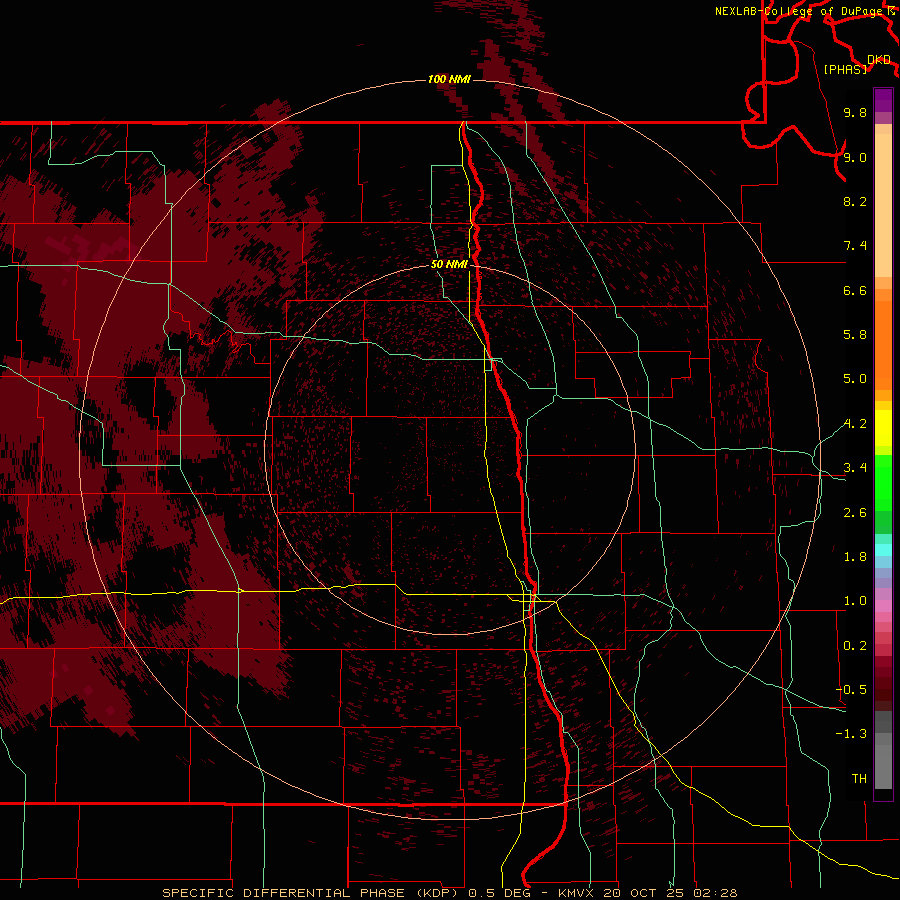The image size is (900, 900).
Task: Select the 1.8 colorbar value label
Action: point(855,557)
